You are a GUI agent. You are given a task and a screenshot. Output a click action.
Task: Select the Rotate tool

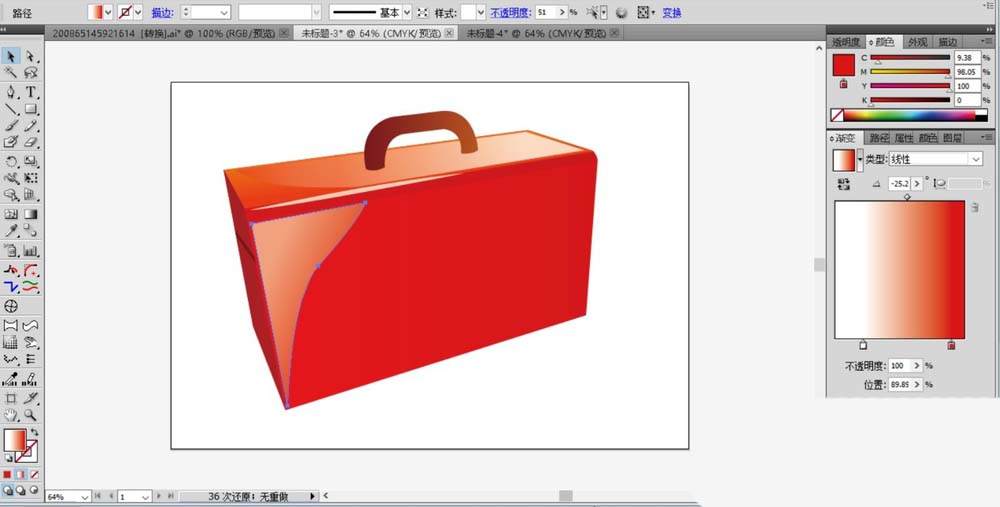point(11,161)
